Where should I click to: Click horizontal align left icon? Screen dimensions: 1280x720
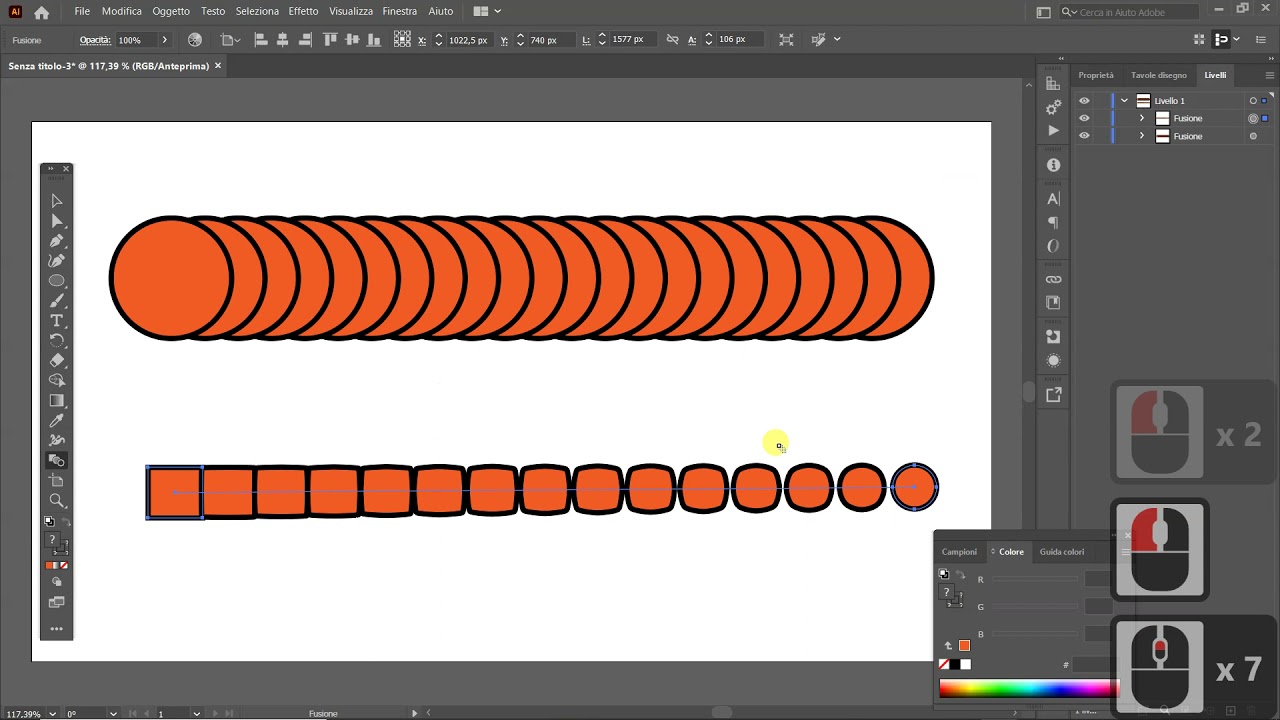[x=261, y=40]
